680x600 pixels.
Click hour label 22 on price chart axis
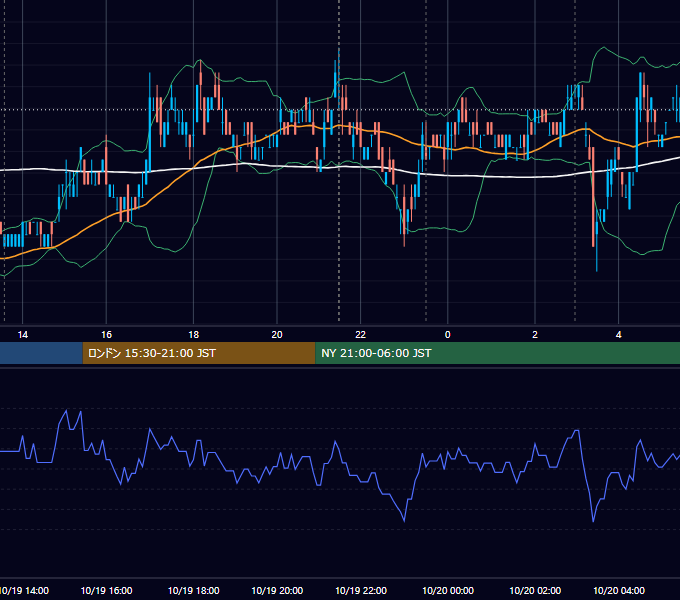click(x=360, y=334)
